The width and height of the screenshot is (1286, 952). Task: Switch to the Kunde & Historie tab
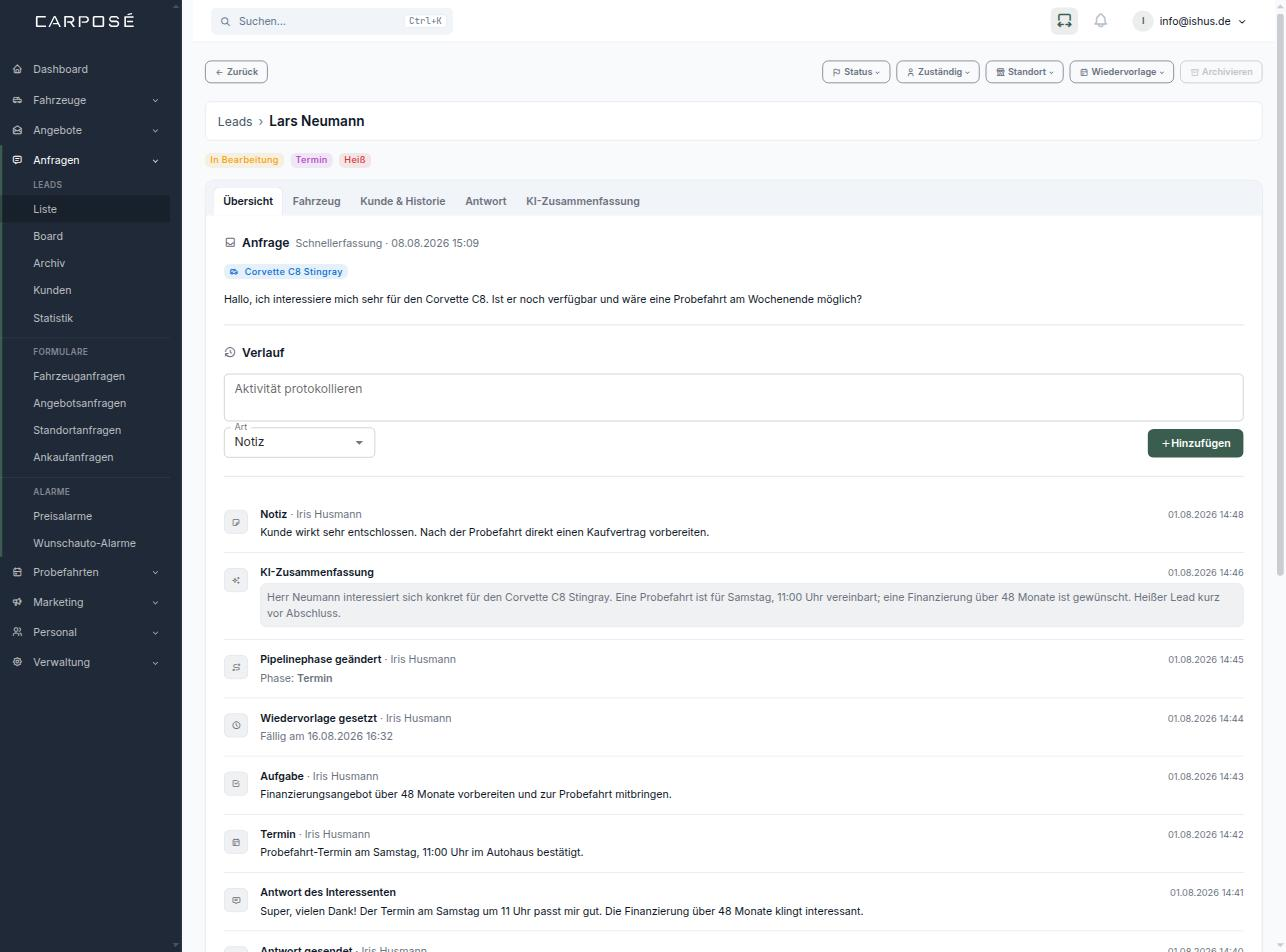(402, 201)
